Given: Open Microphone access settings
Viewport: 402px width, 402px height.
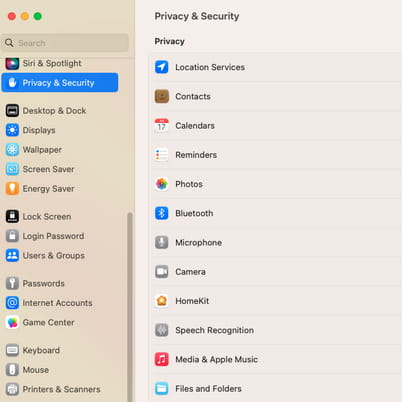Looking at the screenshot, I should coord(277,243).
